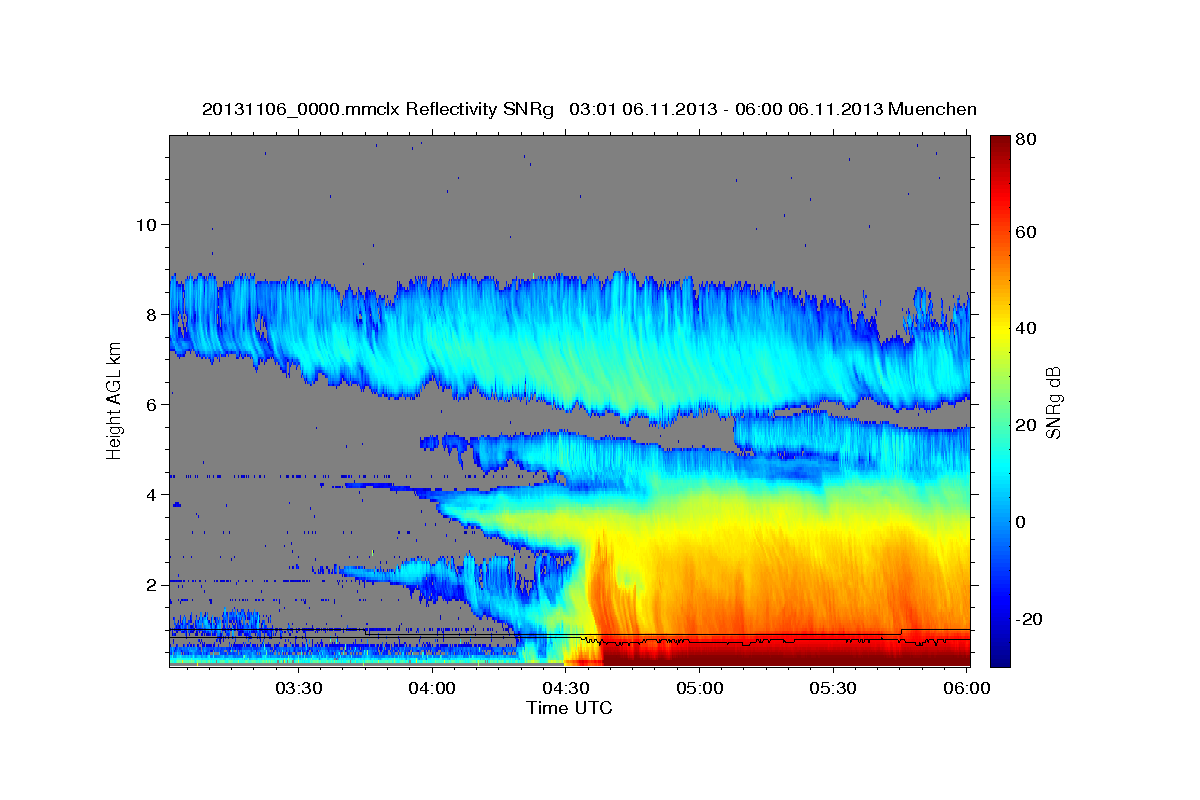Click the 04:00 time tick label

click(x=432, y=688)
